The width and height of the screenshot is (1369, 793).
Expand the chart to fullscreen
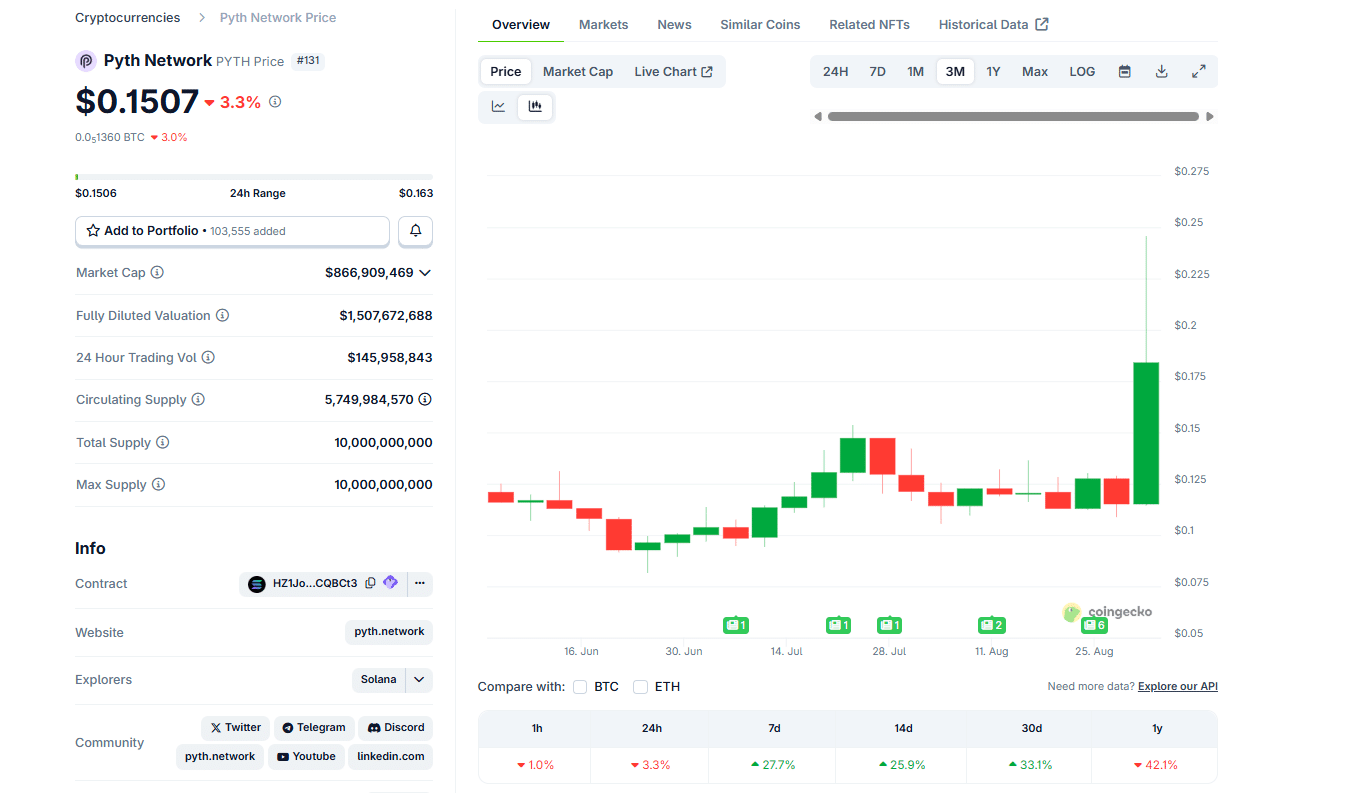[x=1198, y=71]
